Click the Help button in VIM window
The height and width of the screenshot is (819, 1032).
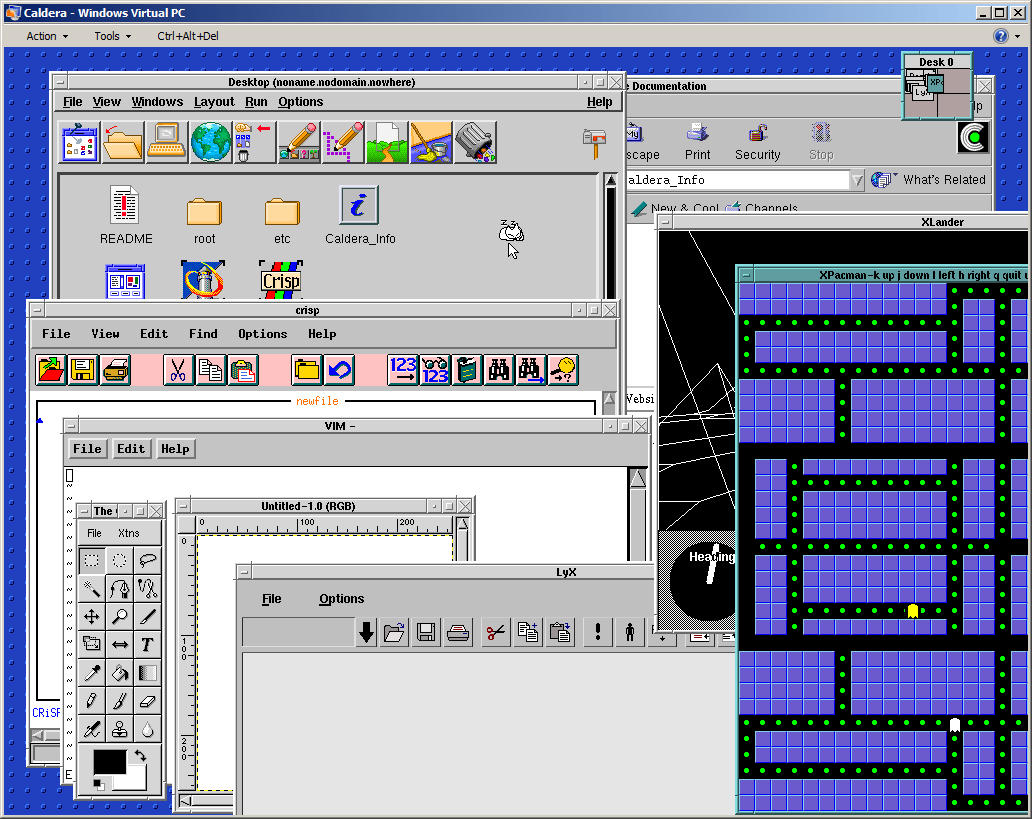click(x=175, y=449)
